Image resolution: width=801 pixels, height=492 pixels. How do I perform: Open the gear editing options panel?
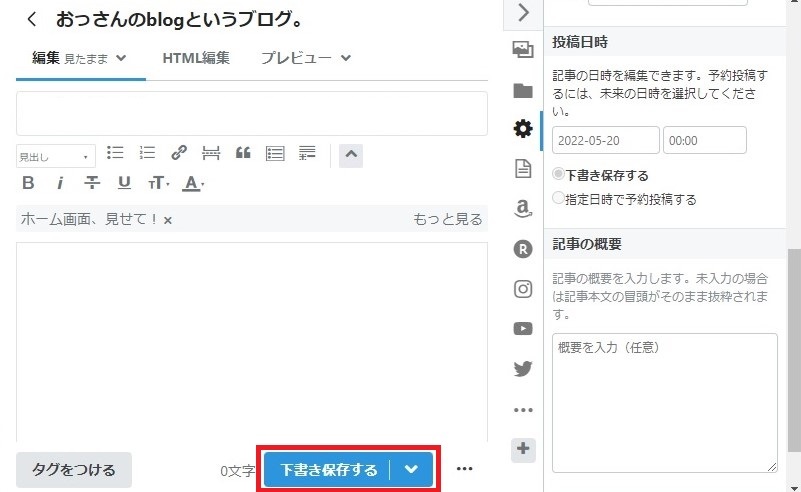tap(523, 129)
